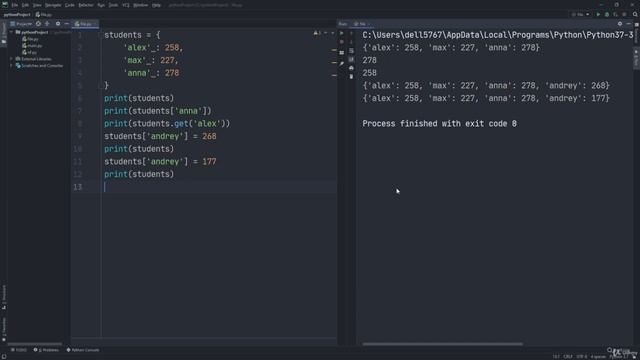Click the trash clear-all icon in Run panel
Viewport: 640px width, 360px height.
(x=351, y=77)
